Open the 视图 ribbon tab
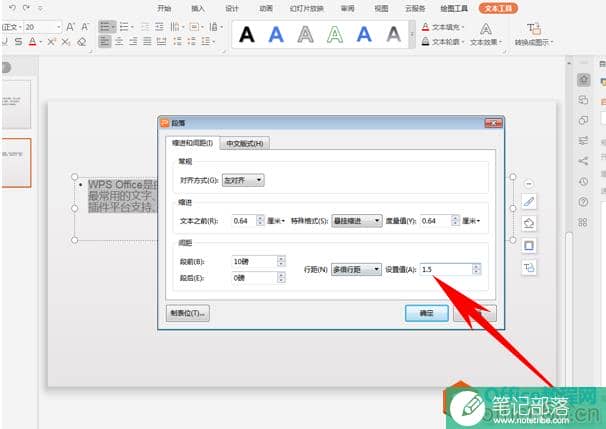This screenshot has width=606, height=429. [x=381, y=8]
